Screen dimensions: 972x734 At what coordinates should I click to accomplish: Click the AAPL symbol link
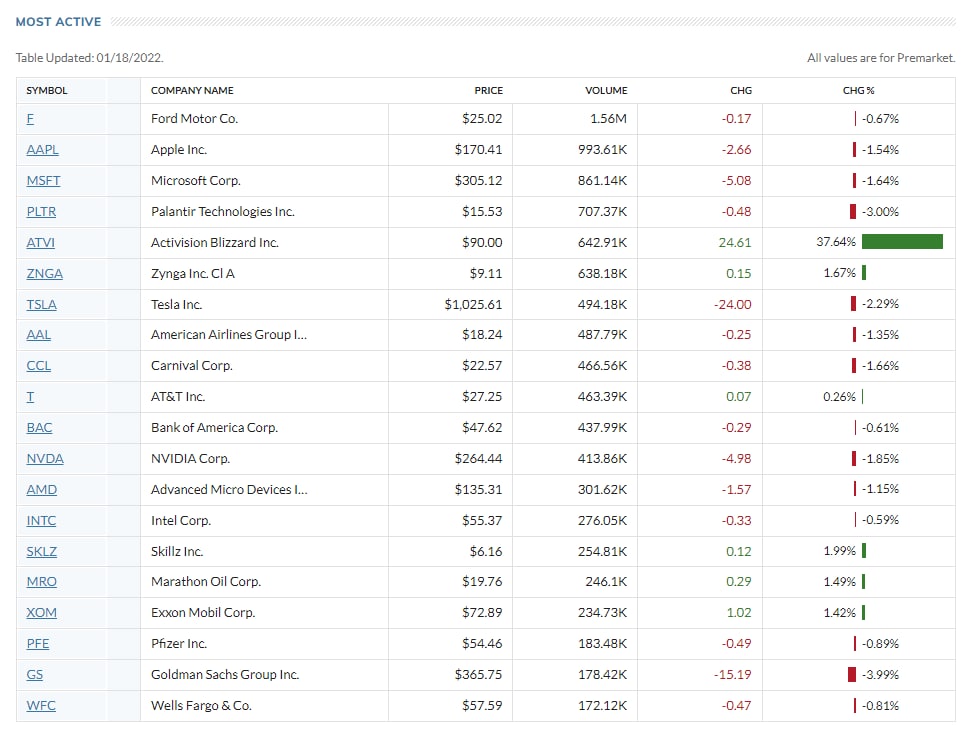pyautogui.click(x=42, y=150)
